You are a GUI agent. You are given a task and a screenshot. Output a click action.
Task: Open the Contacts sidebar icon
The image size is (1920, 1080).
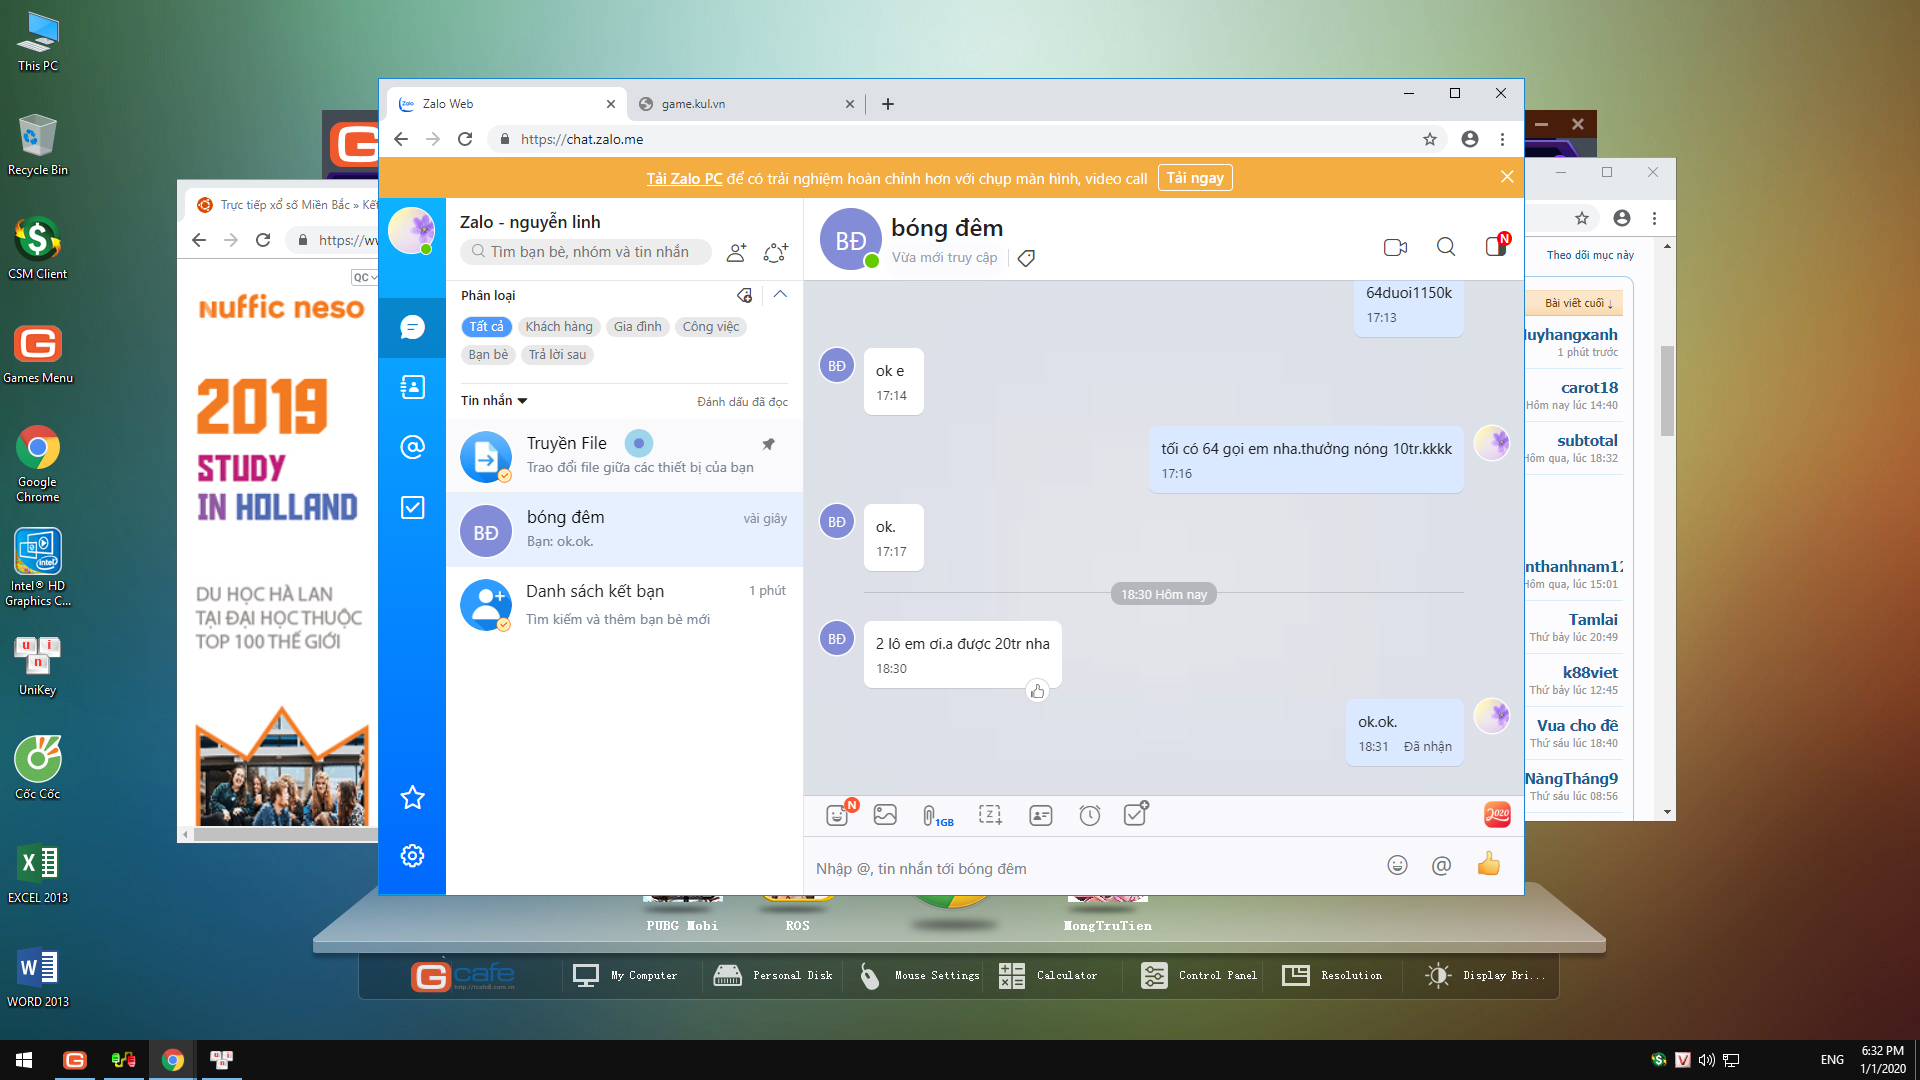pos(412,387)
